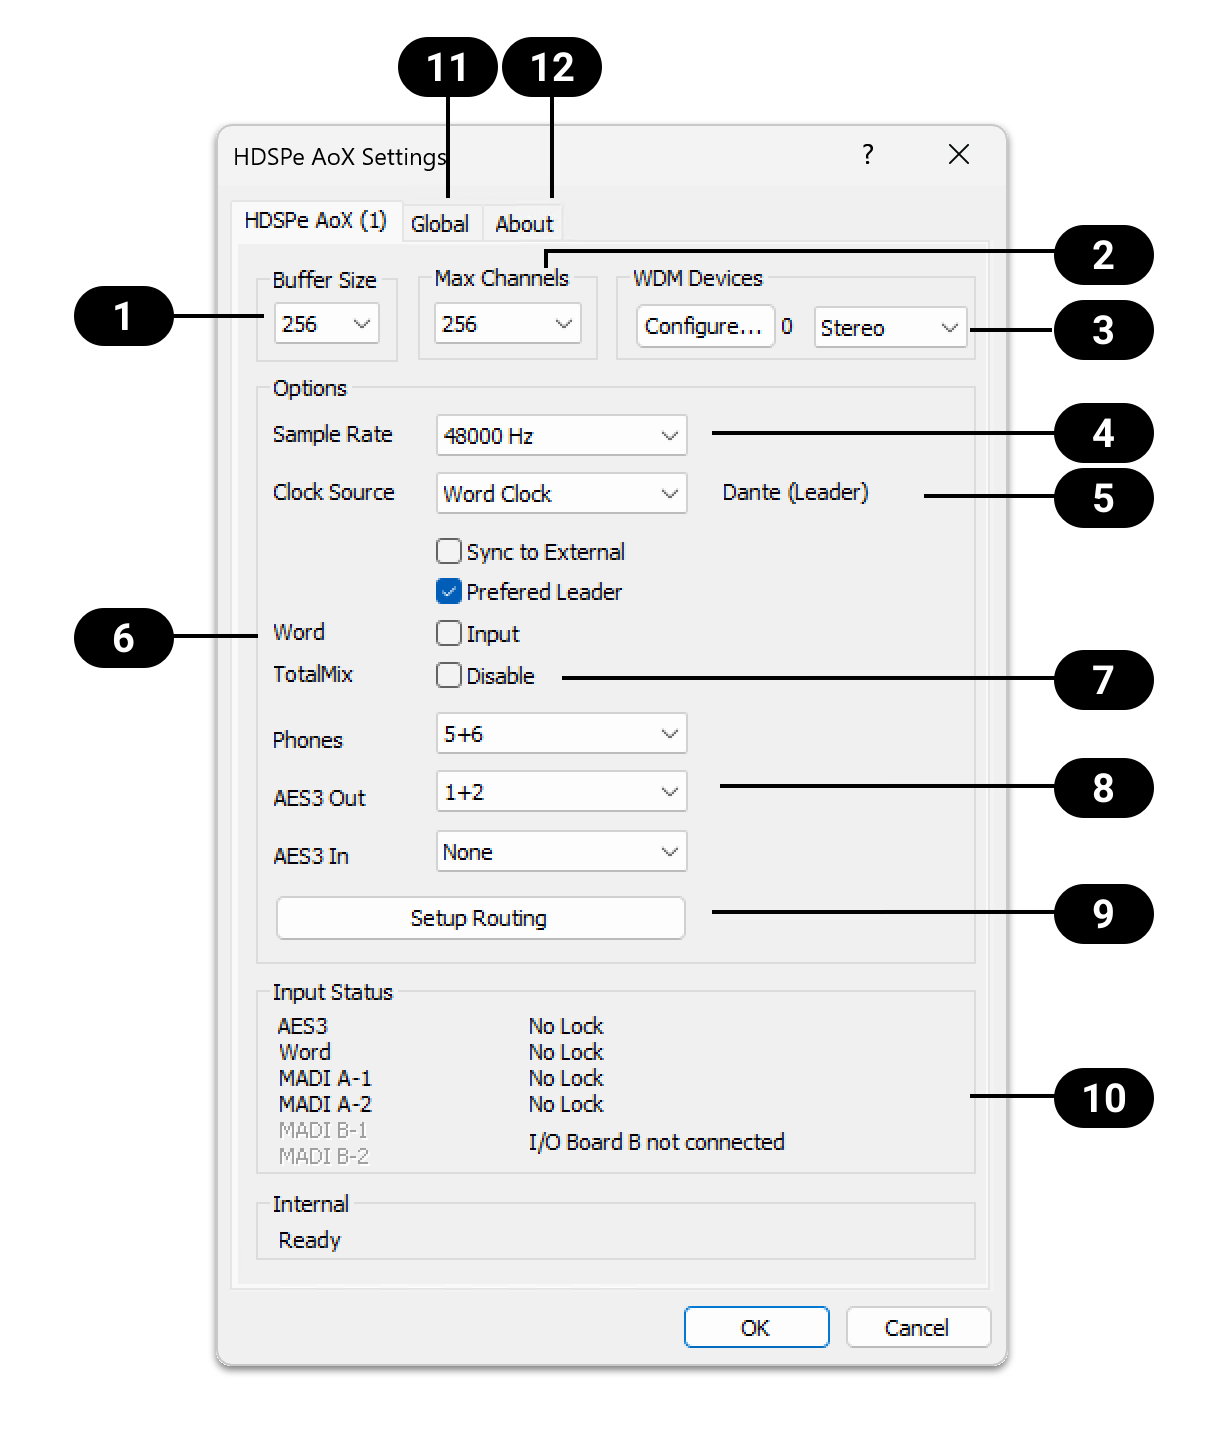Viewport: 1228px width, 1448px height.
Task: Select the HDSPe AoX (1) tab
Action: (316, 221)
